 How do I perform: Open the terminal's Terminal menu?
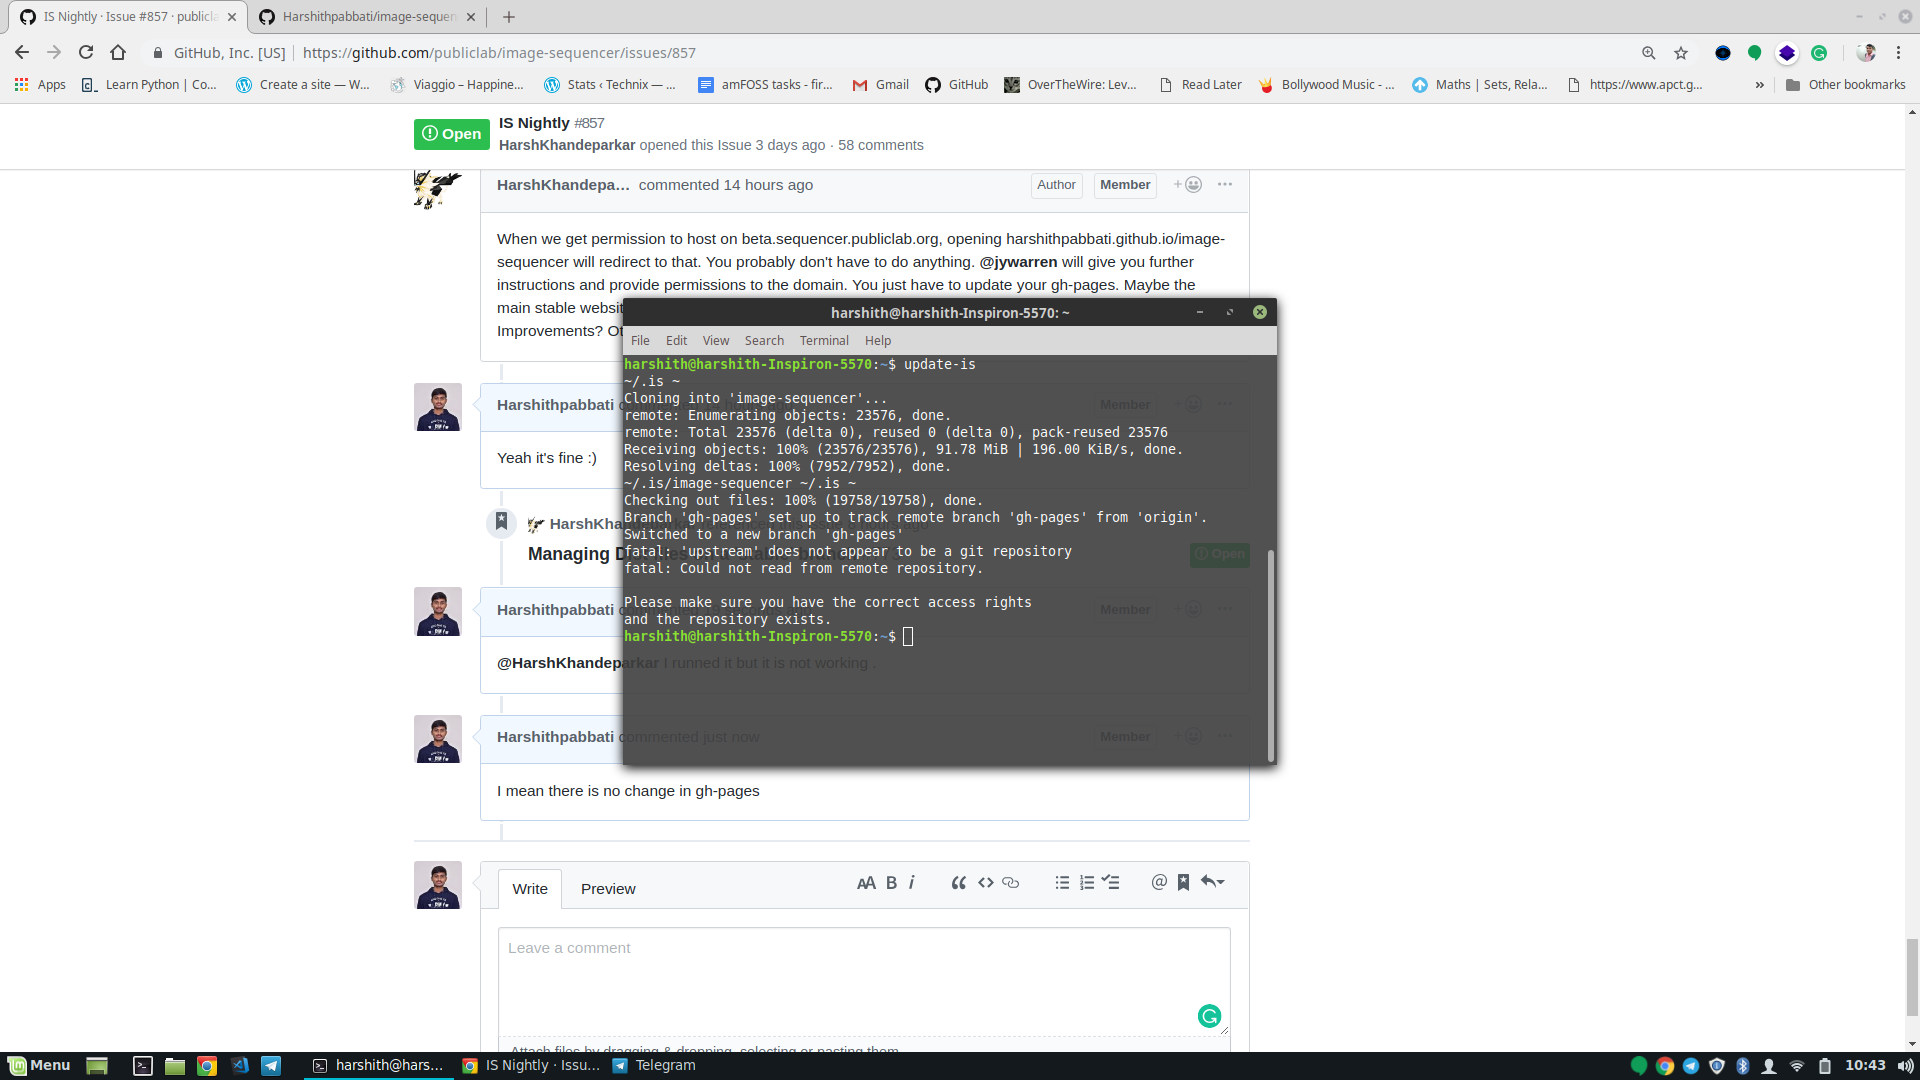click(x=824, y=341)
